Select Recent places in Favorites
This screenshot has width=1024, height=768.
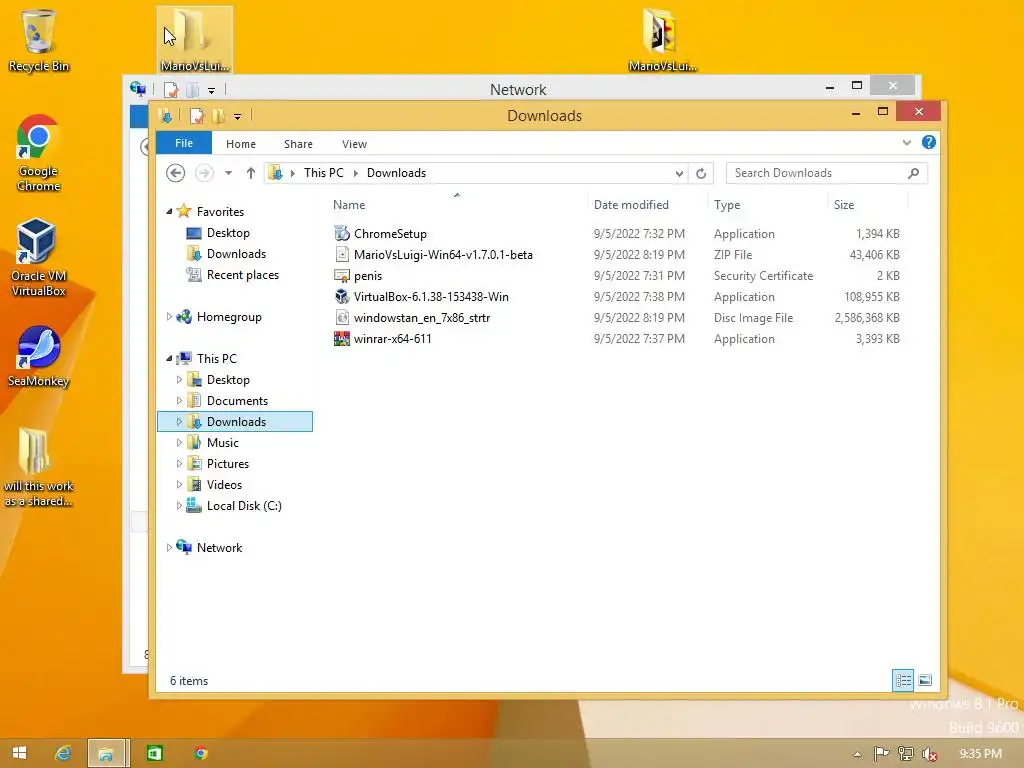pyautogui.click(x=242, y=274)
